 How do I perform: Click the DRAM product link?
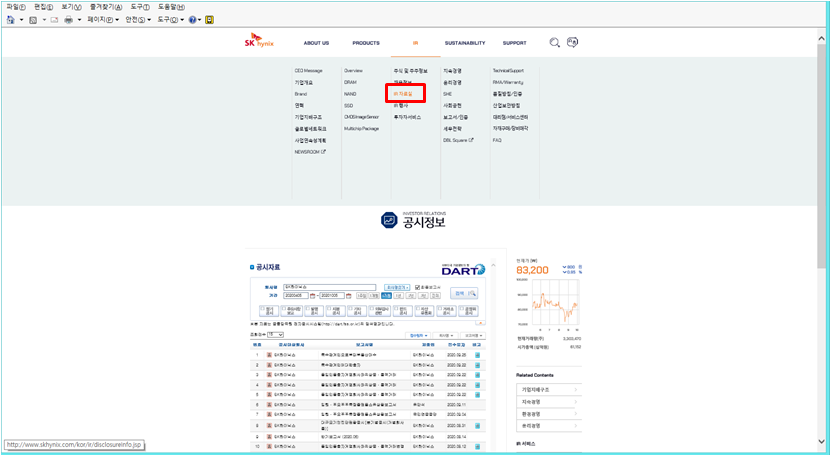click(x=350, y=82)
